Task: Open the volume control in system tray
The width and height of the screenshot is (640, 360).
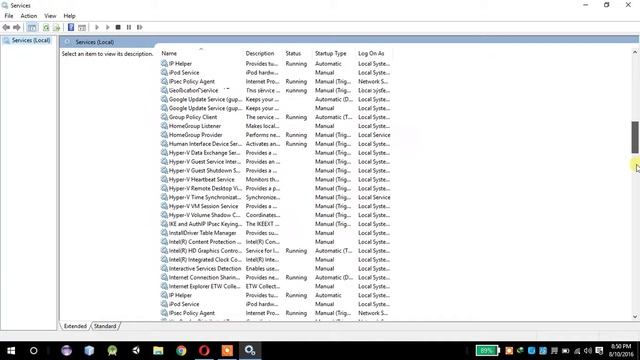Action: (588, 351)
